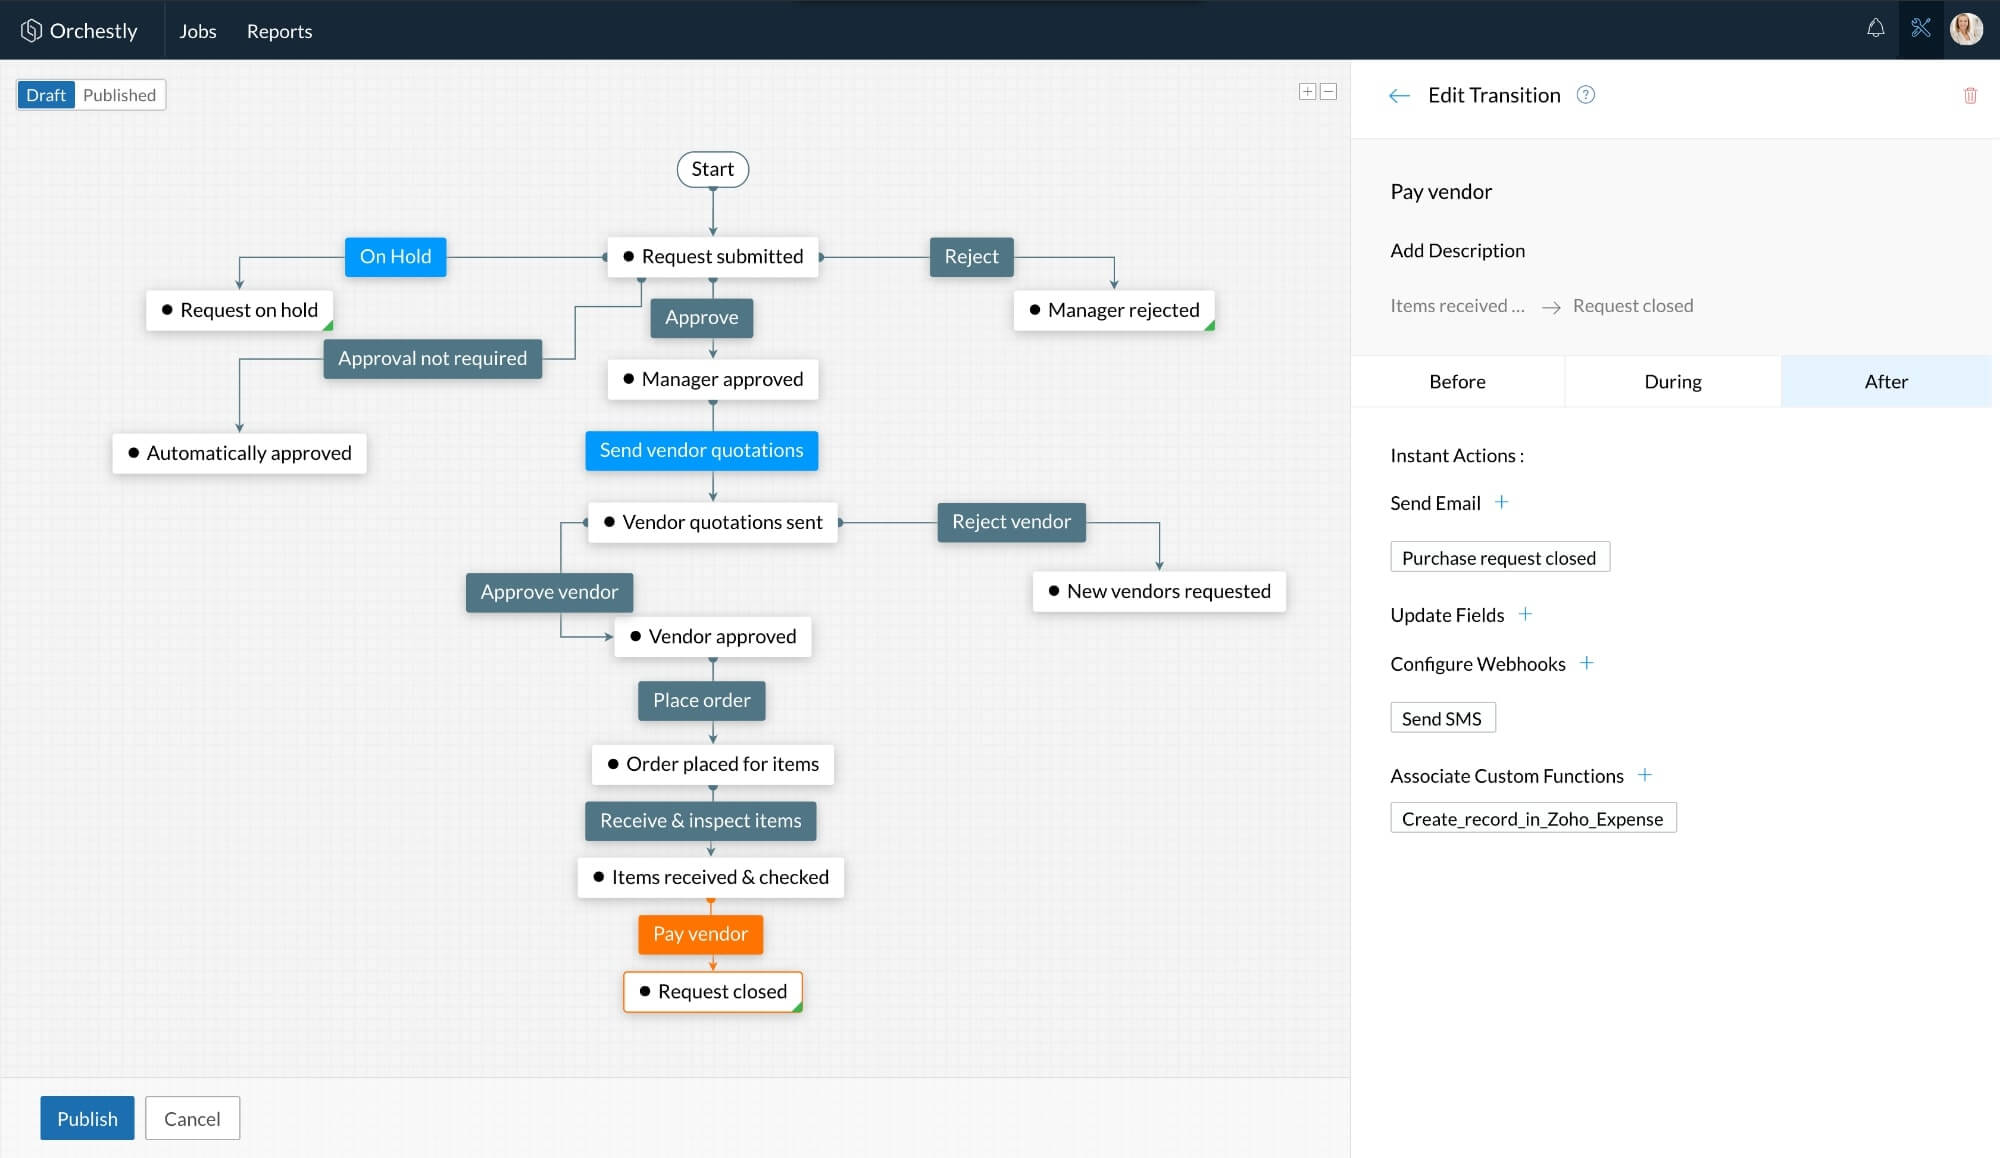Select Send vendor quotations transition
The image size is (2000, 1158).
[701, 450]
